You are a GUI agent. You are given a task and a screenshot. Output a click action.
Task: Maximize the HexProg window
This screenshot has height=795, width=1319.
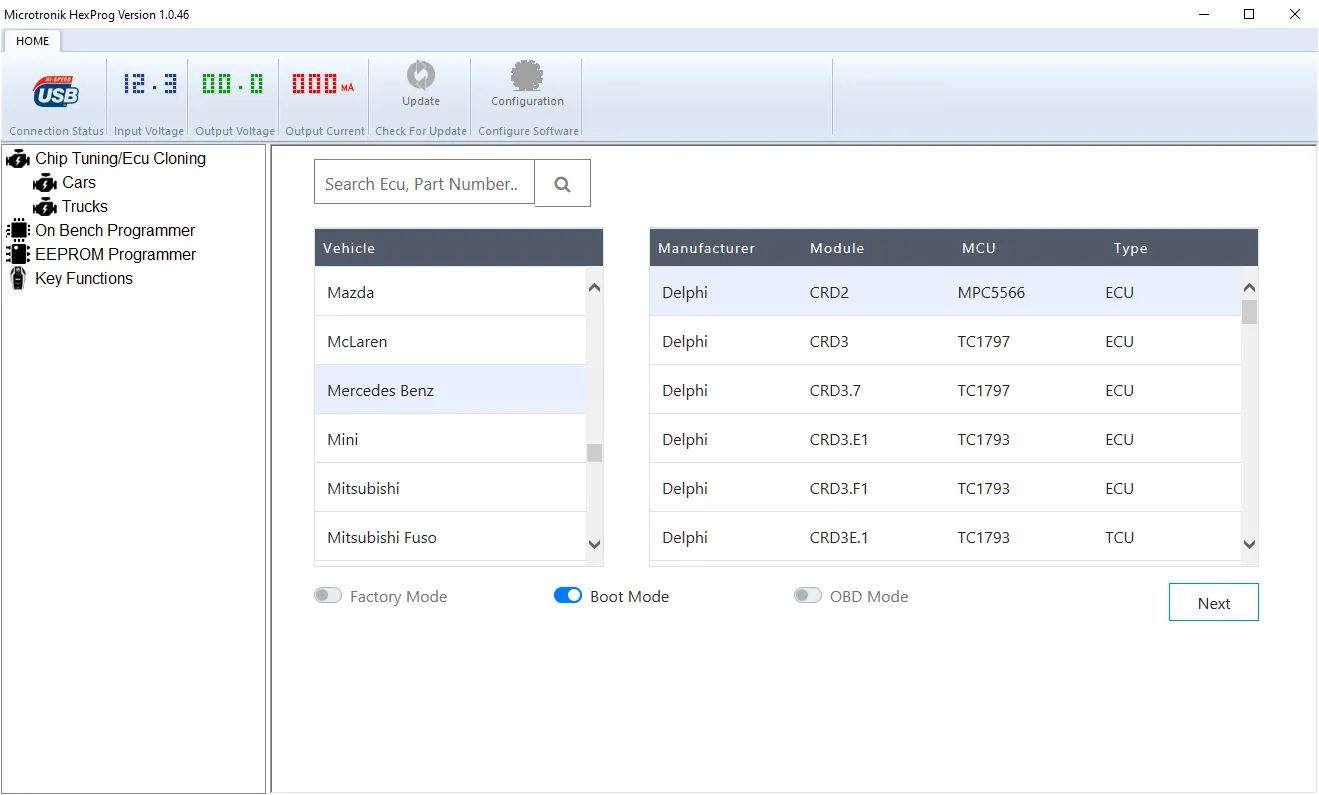click(x=1249, y=14)
